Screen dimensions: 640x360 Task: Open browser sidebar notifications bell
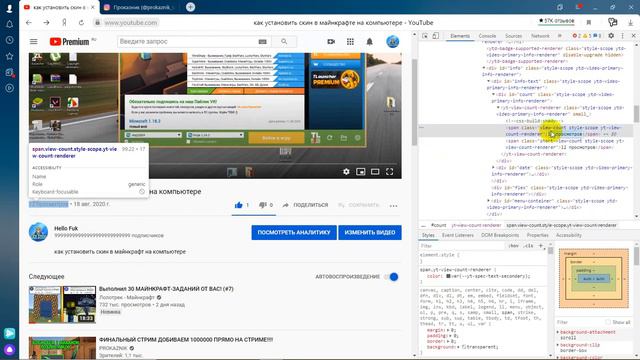click(9, 24)
